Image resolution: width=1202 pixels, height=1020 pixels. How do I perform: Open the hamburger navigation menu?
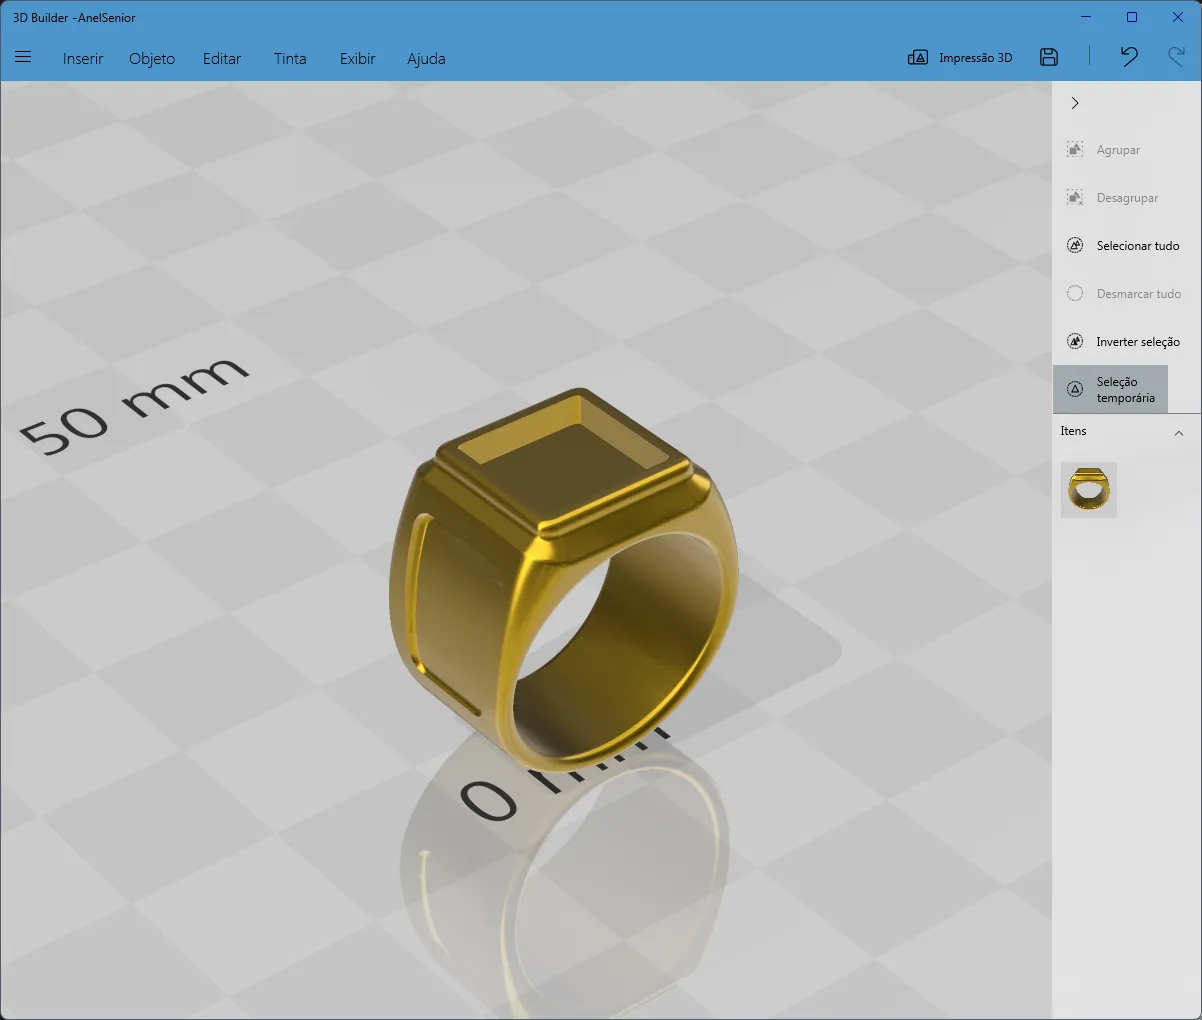click(23, 57)
